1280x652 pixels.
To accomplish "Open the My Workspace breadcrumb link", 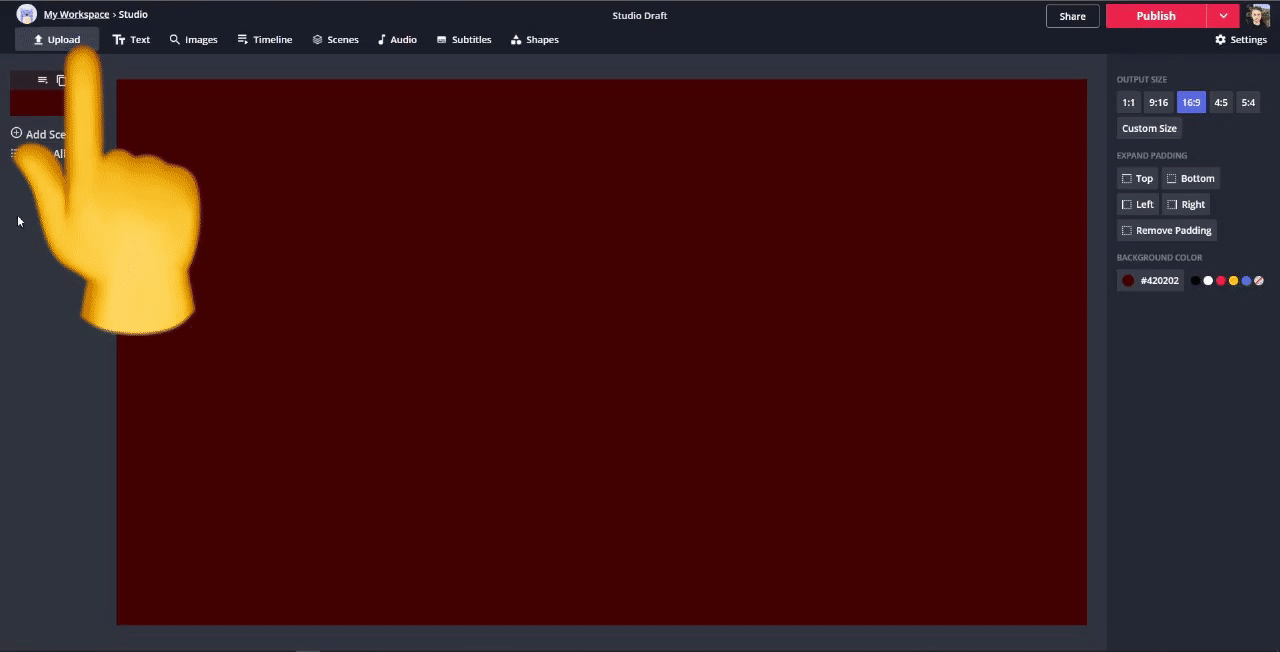I will tap(76, 15).
